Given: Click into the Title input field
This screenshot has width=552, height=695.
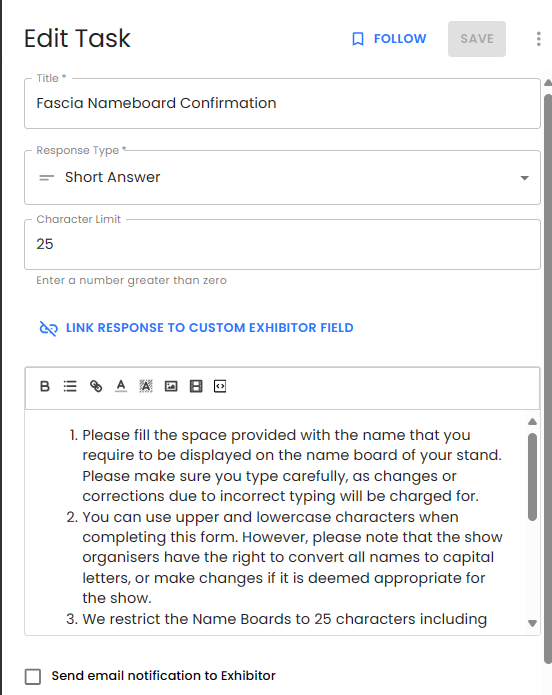Looking at the screenshot, I should pyautogui.click(x=282, y=104).
